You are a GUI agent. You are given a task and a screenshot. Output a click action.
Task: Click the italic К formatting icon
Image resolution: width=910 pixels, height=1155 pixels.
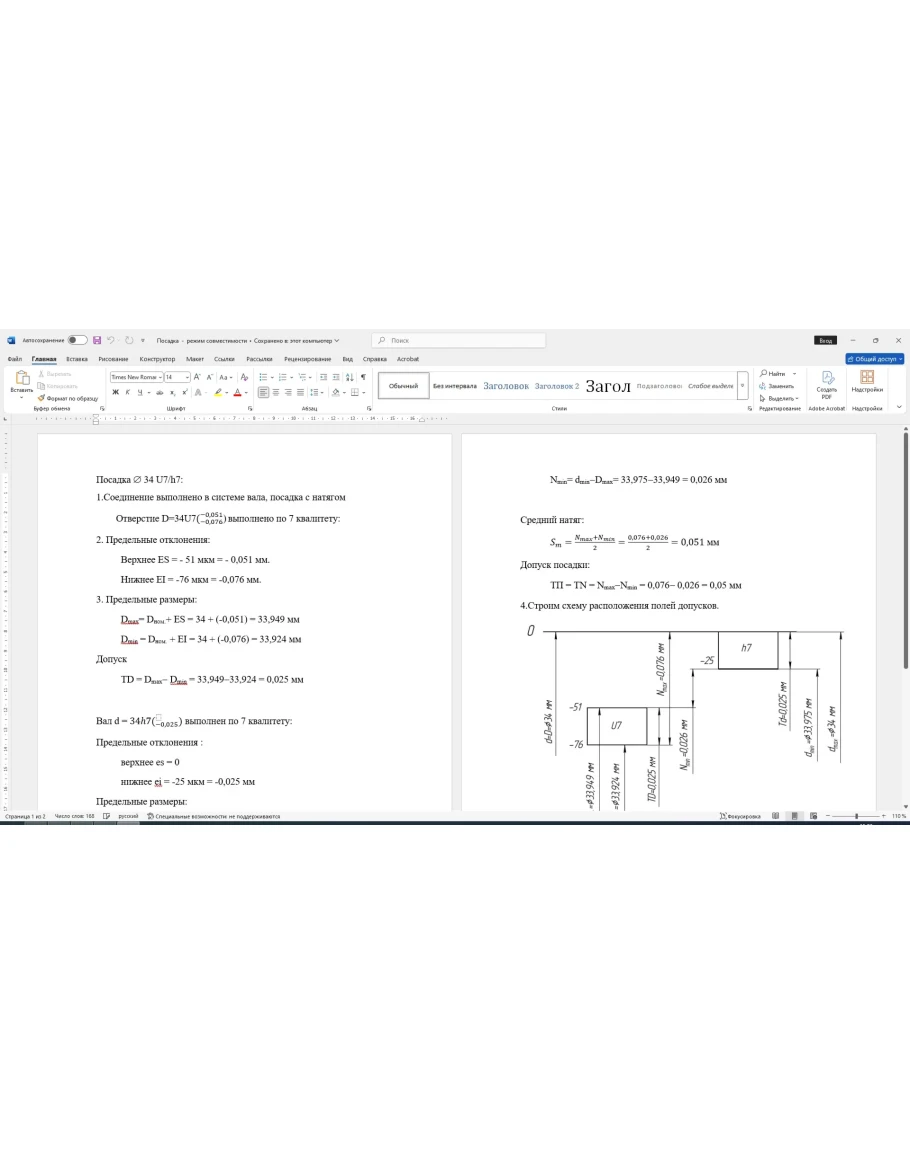pyautogui.click(x=127, y=392)
